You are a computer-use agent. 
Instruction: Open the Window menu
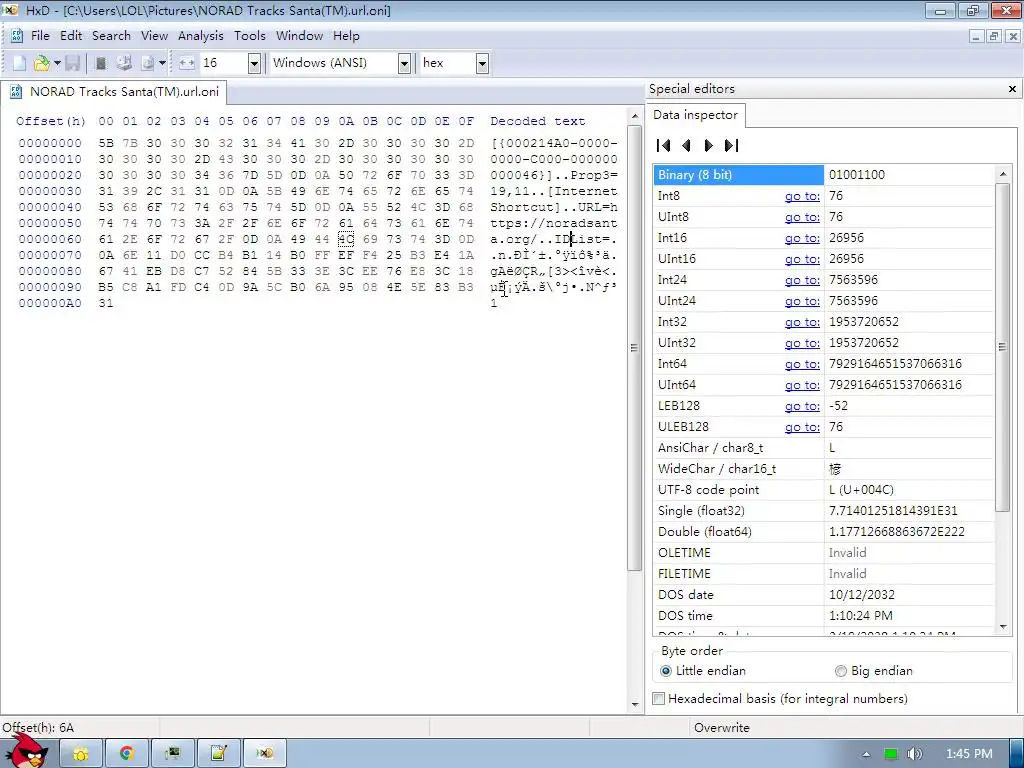pyautogui.click(x=299, y=36)
